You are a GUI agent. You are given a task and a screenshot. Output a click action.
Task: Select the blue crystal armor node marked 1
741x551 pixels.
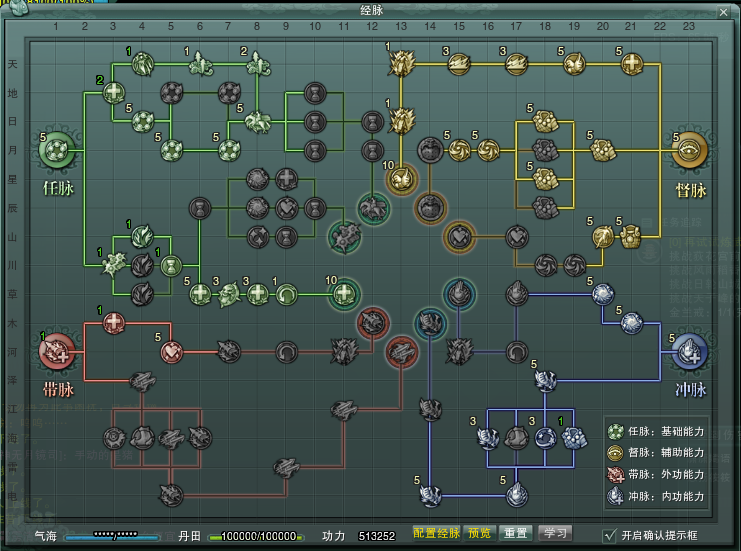(573, 437)
